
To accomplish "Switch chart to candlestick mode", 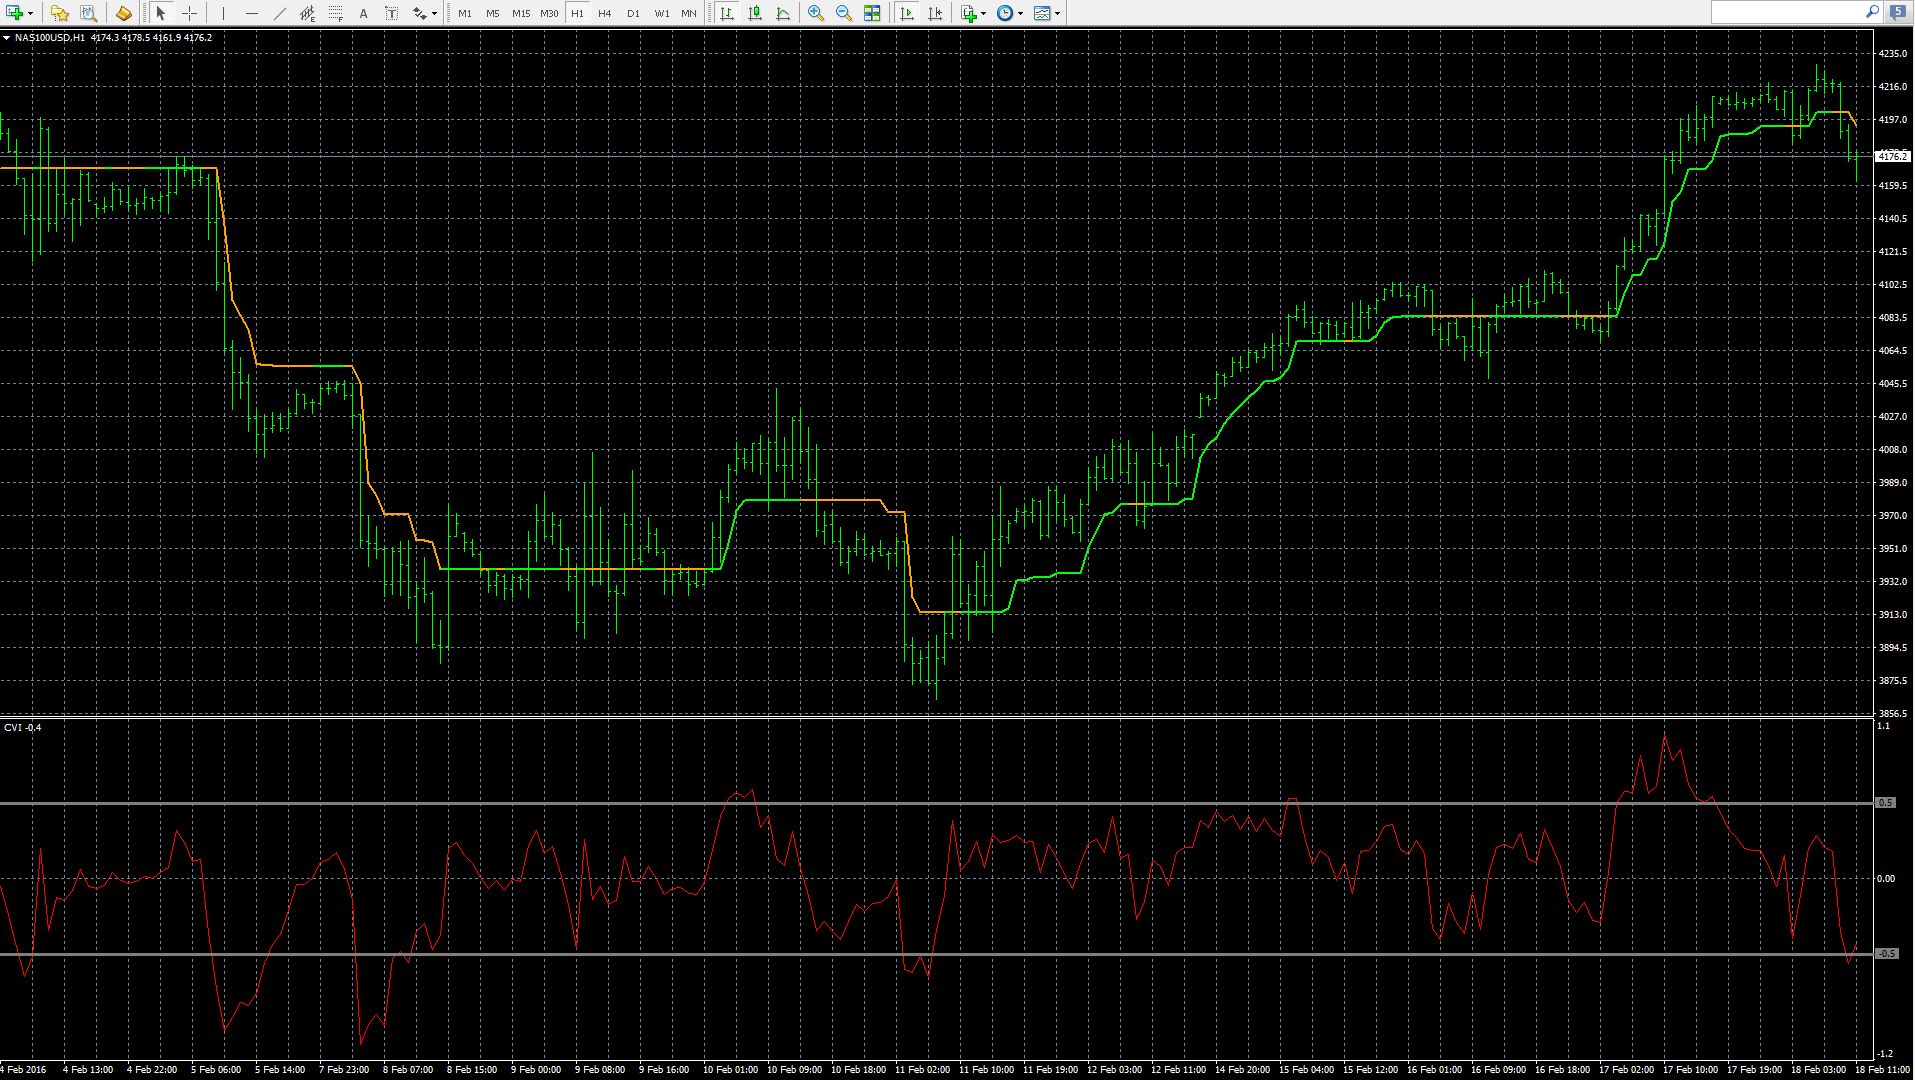I will tap(755, 13).
